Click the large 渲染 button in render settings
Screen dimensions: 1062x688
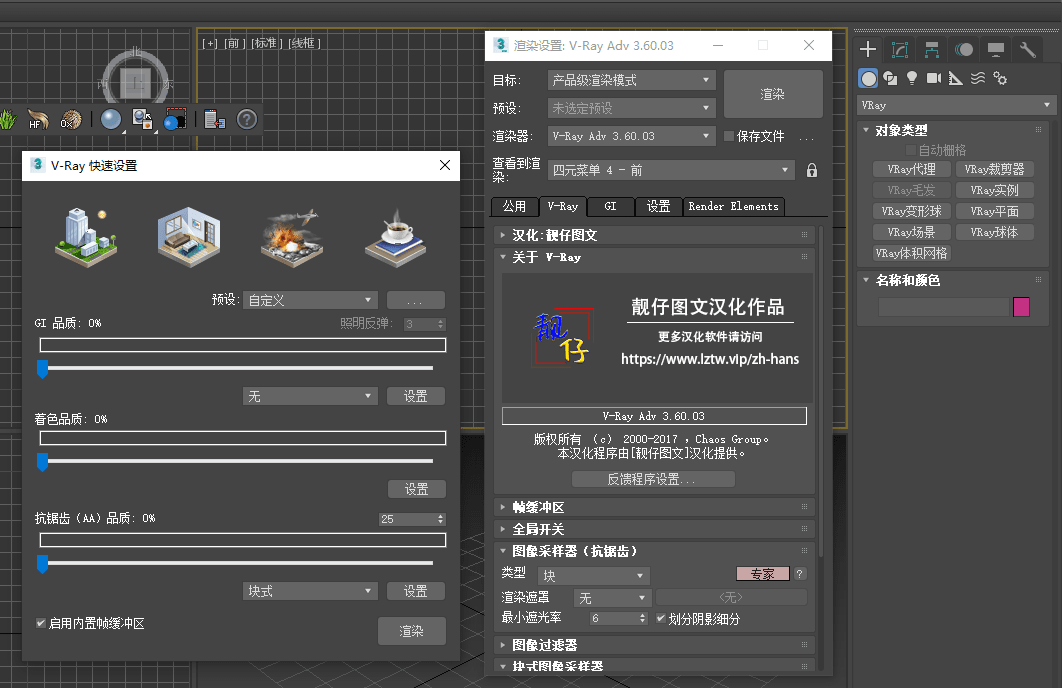[773, 94]
